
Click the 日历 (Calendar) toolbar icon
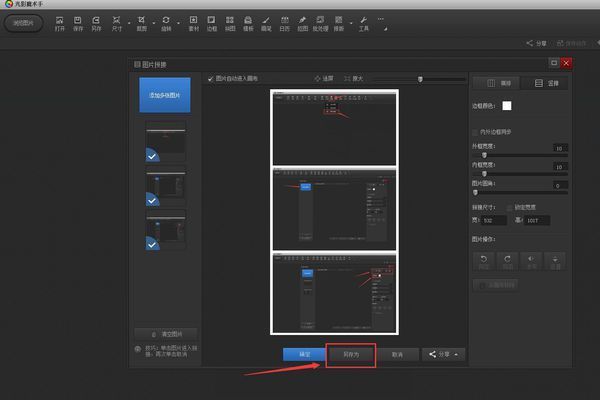click(284, 22)
